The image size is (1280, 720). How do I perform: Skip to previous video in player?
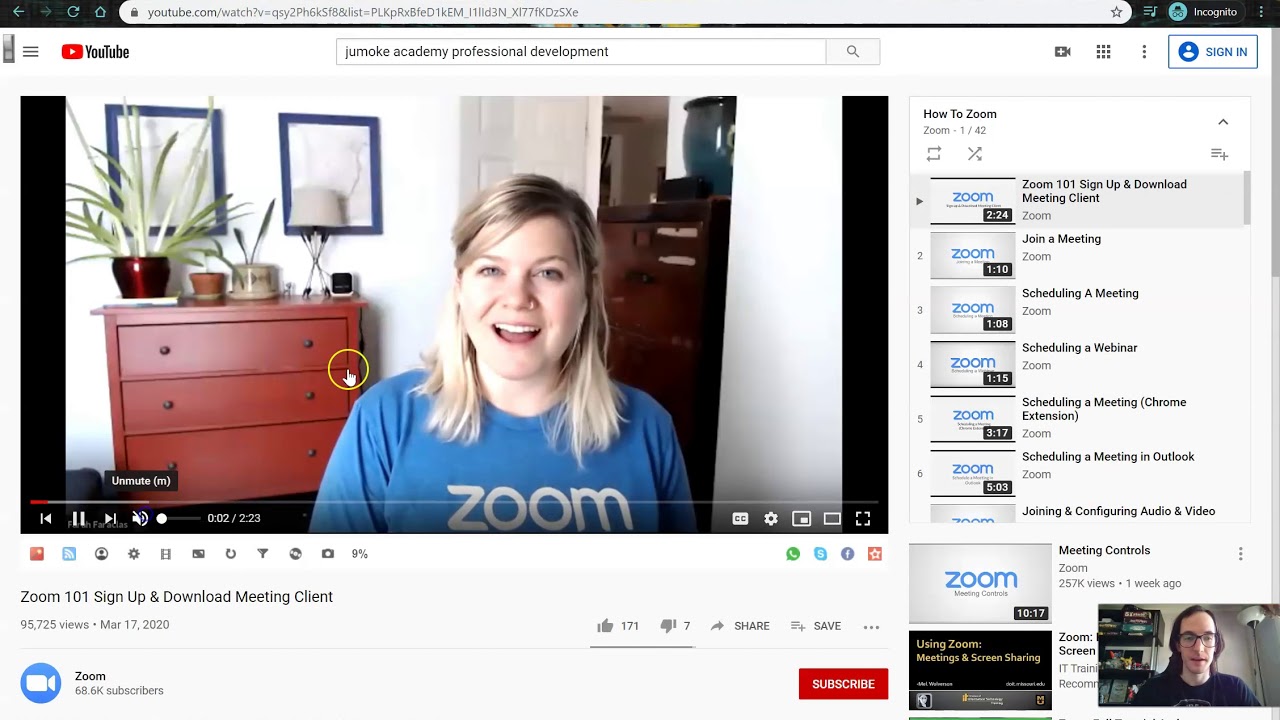tap(45, 518)
